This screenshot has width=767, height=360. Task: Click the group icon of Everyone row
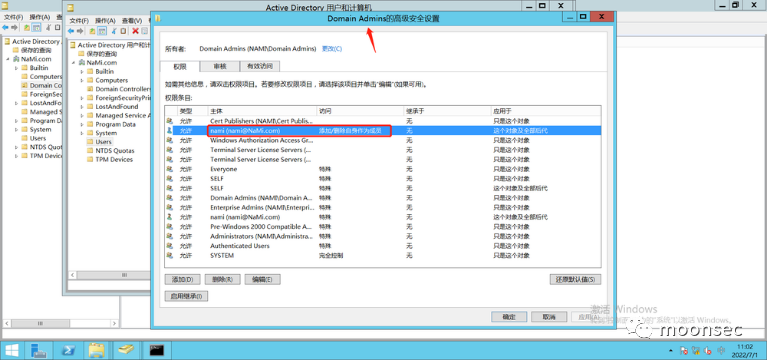[170, 169]
